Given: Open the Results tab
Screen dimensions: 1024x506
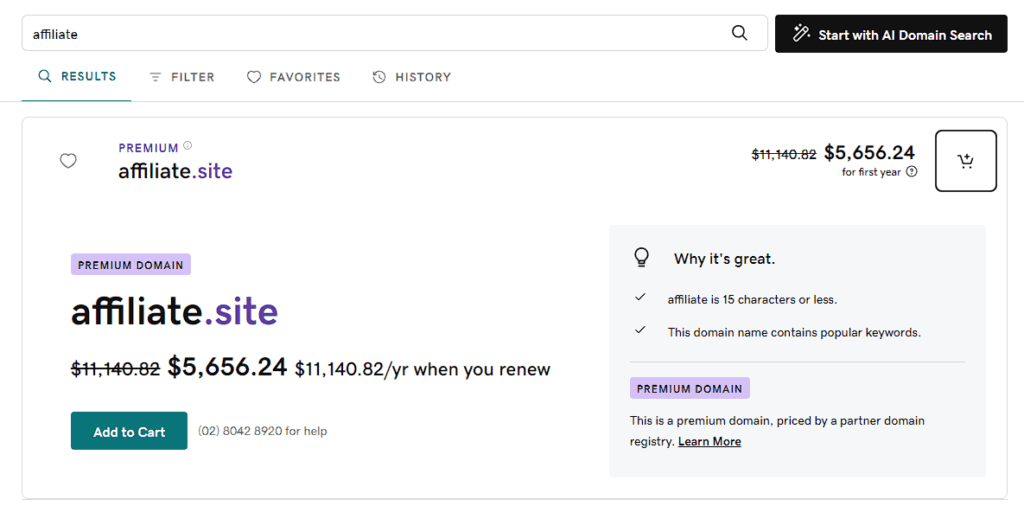Looking at the screenshot, I should pos(77,76).
